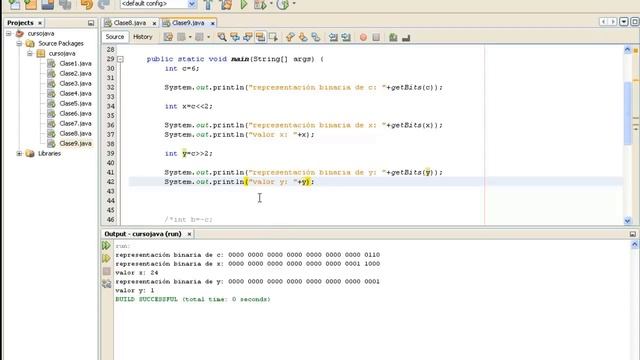The image size is (640, 360).
Task: Expand the Libraries node
Action: coord(19,153)
